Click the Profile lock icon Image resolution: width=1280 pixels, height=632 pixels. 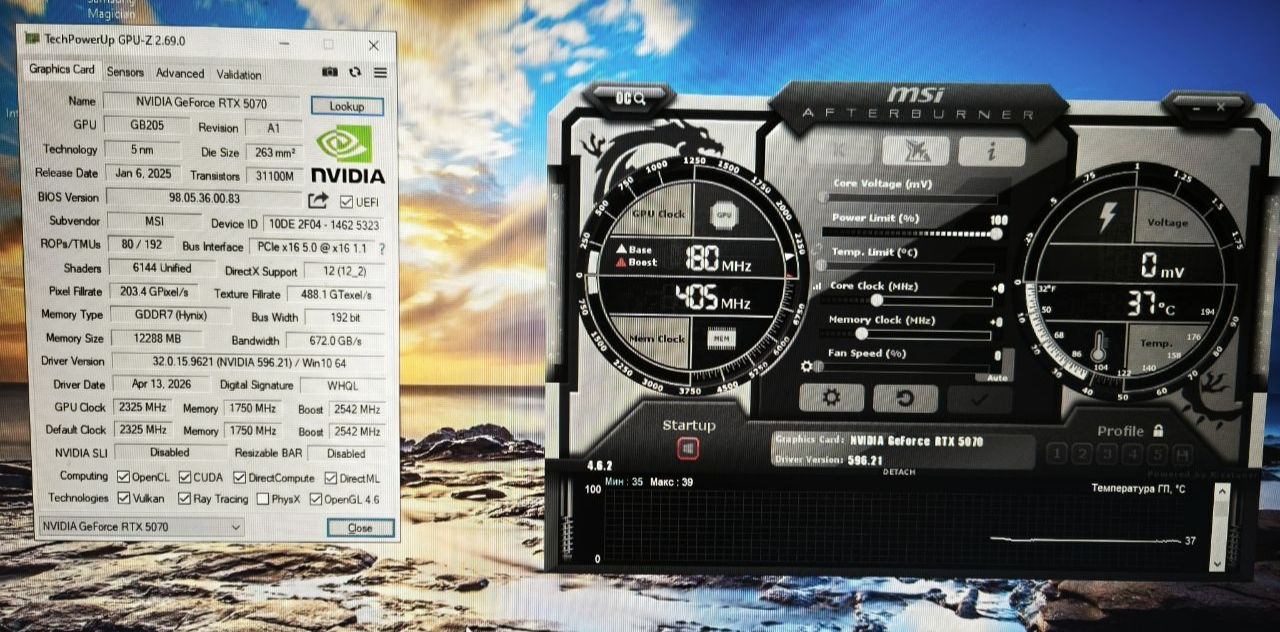tap(1158, 430)
